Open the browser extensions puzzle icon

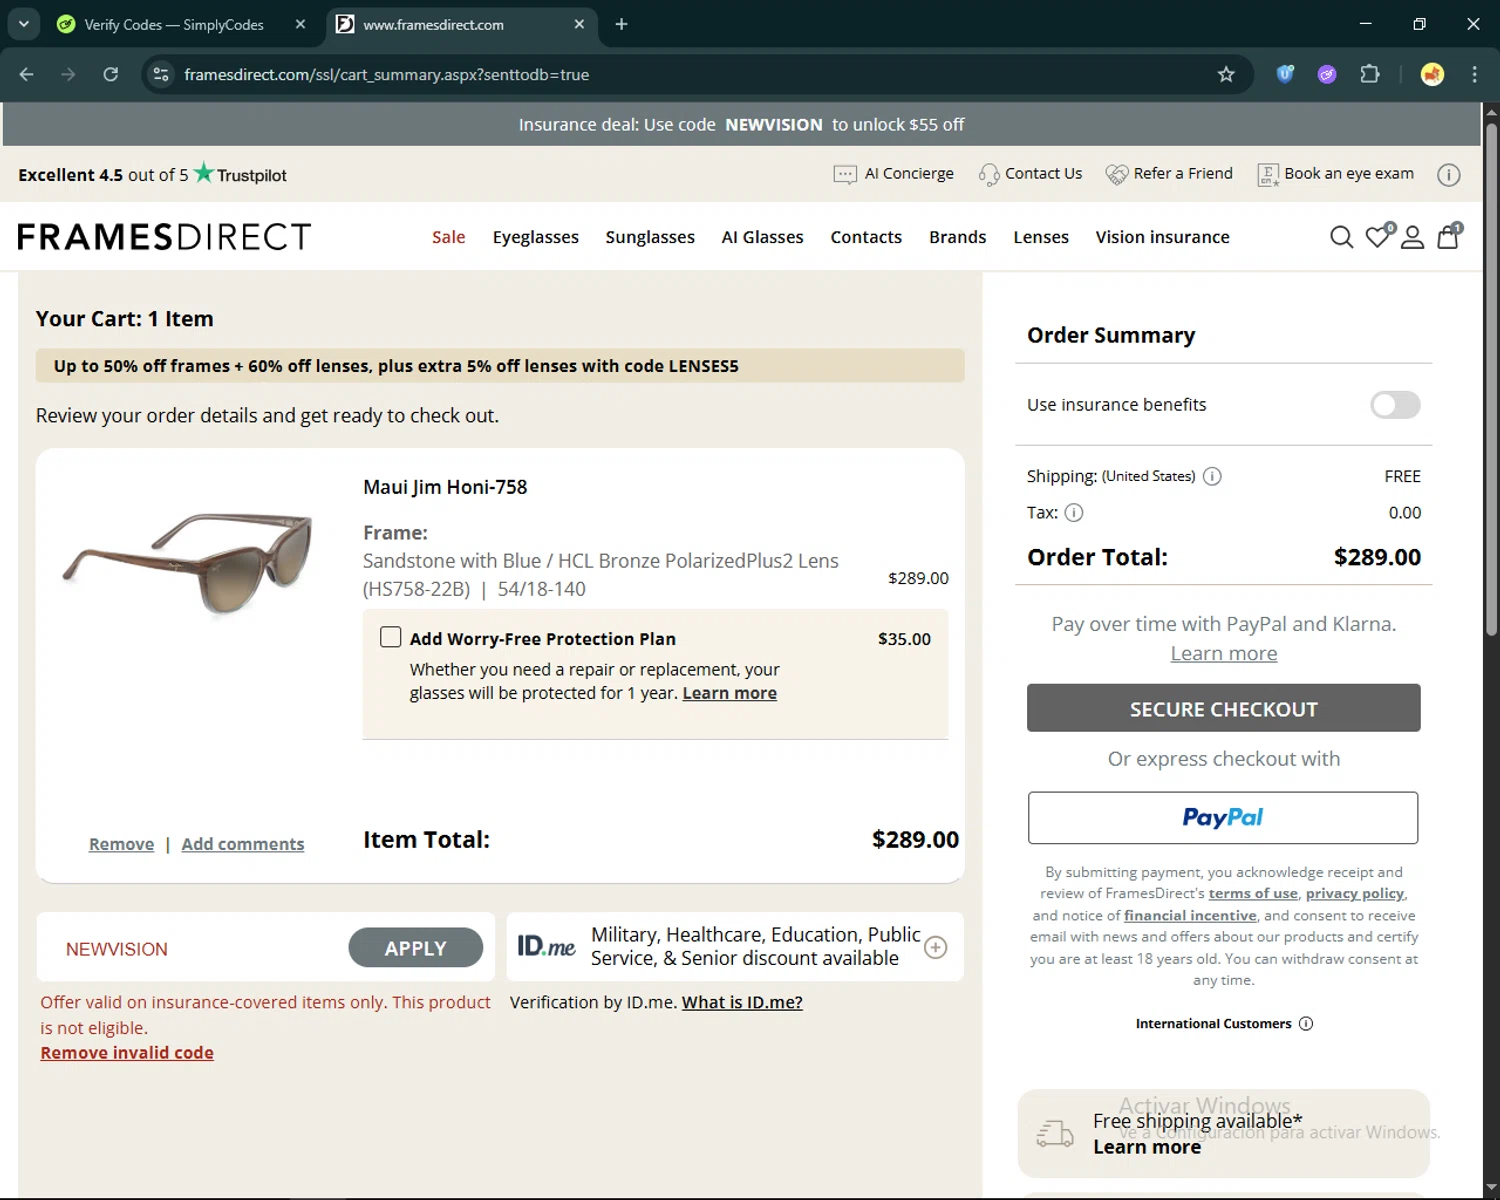[1370, 75]
